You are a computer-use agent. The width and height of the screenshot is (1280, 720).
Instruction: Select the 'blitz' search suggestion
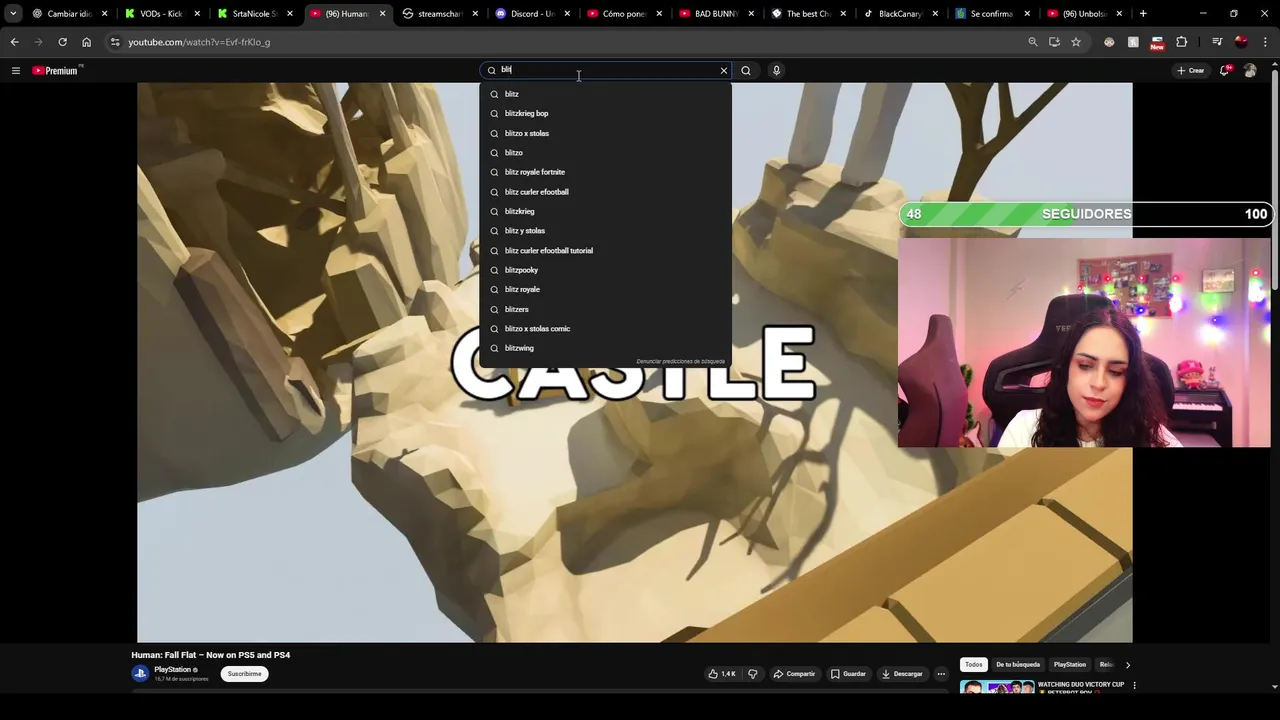coord(605,94)
